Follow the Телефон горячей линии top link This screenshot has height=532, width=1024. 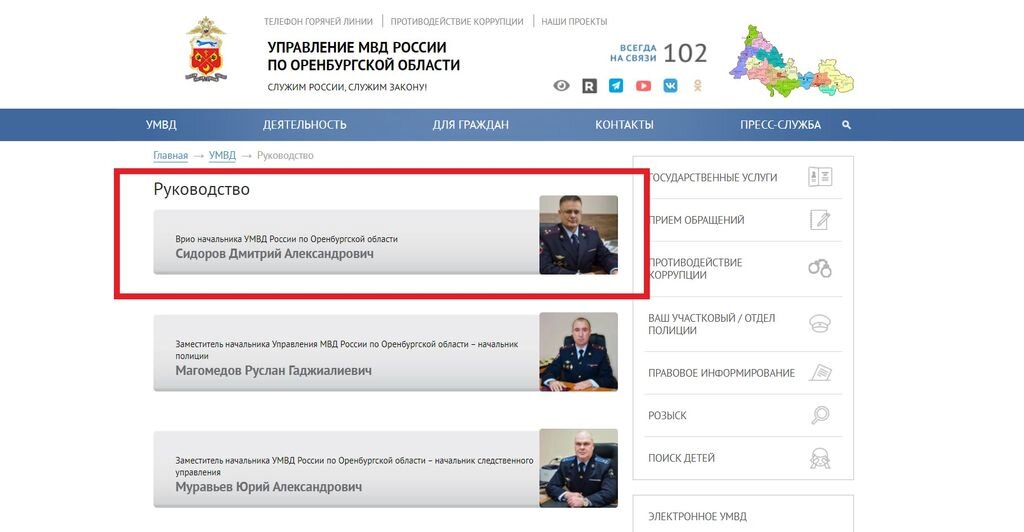[318, 22]
